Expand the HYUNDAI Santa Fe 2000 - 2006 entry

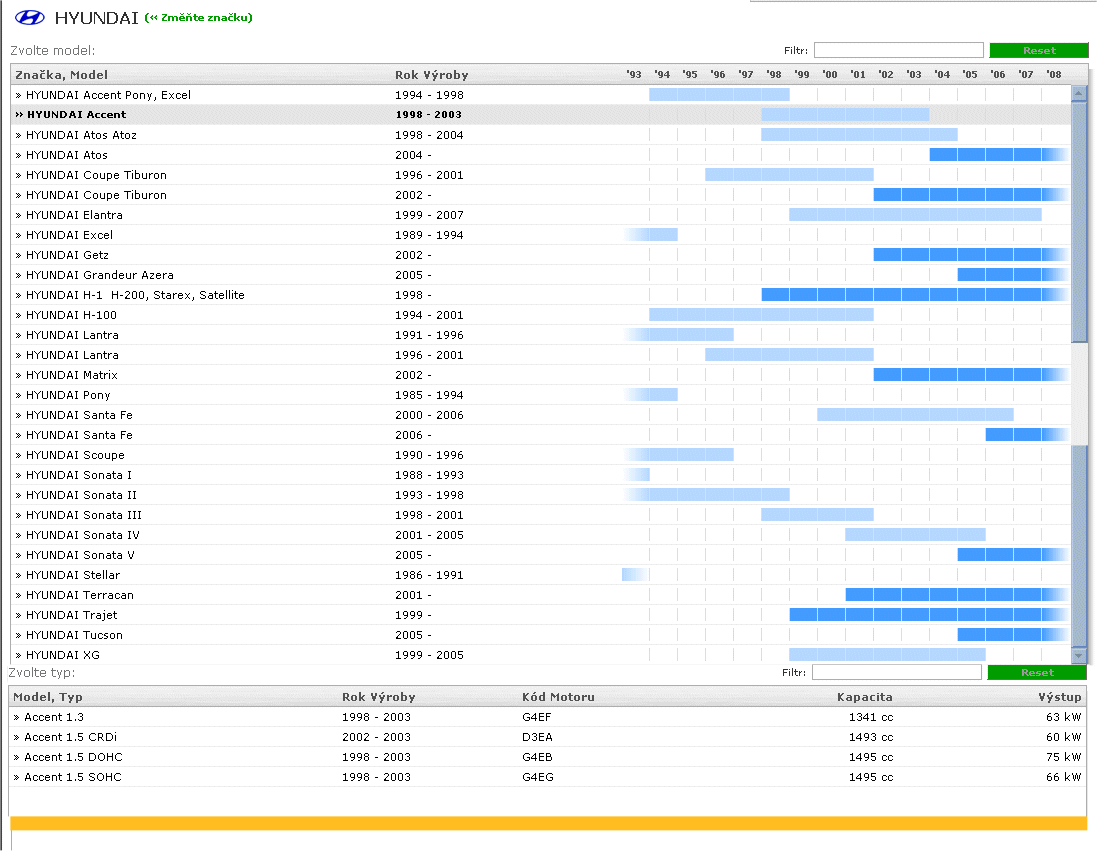[x=79, y=415]
